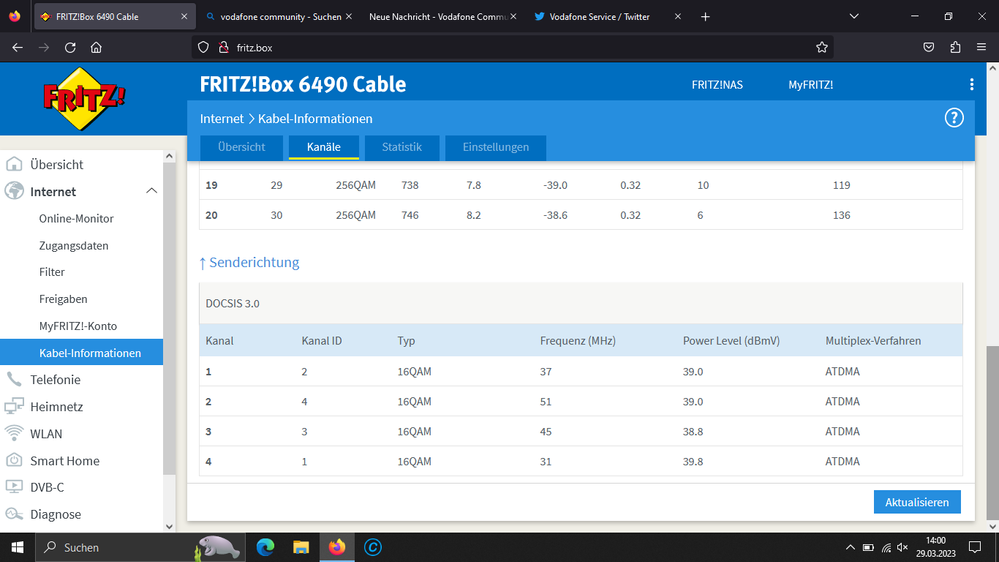Screen dimensions: 999x562
Task: Click the FRITZ! logo
Action: click(x=84, y=99)
